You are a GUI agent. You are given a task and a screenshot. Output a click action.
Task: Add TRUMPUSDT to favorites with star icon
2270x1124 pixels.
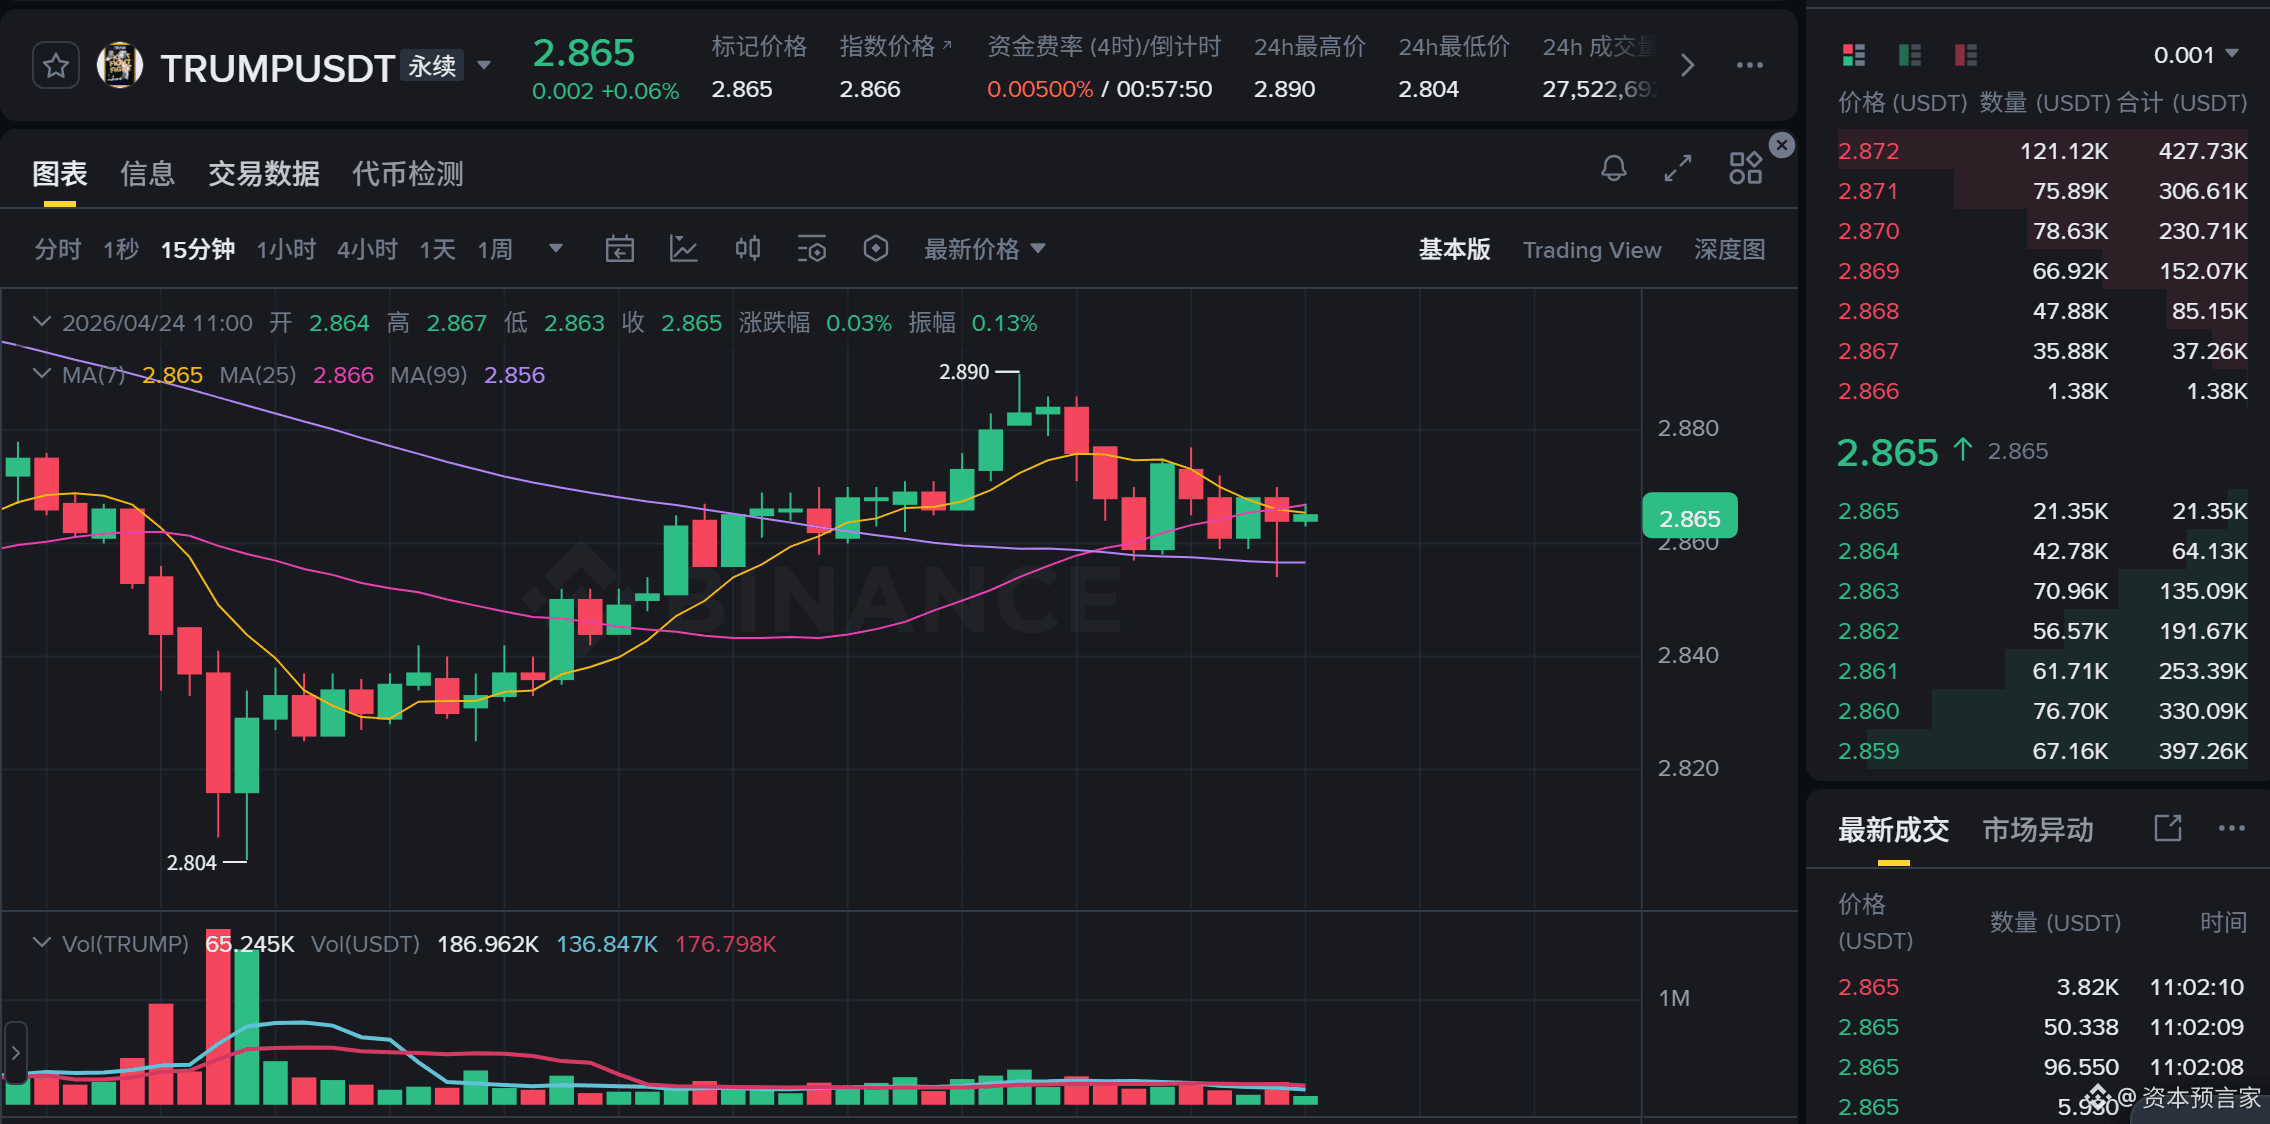[x=55, y=66]
